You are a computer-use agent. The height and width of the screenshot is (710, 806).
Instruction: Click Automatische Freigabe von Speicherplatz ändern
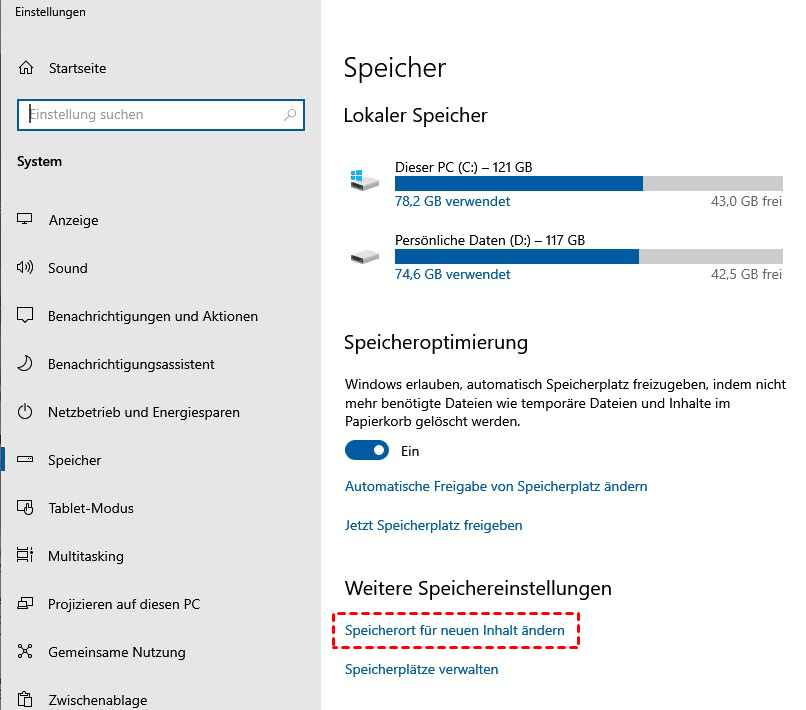point(496,487)
